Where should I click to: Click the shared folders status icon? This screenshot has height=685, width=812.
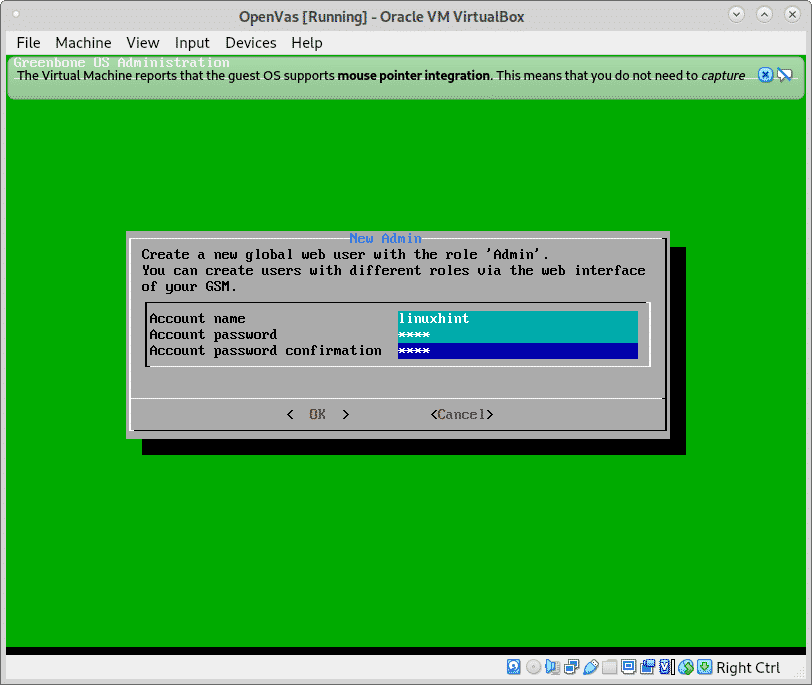tap(610, 667)
